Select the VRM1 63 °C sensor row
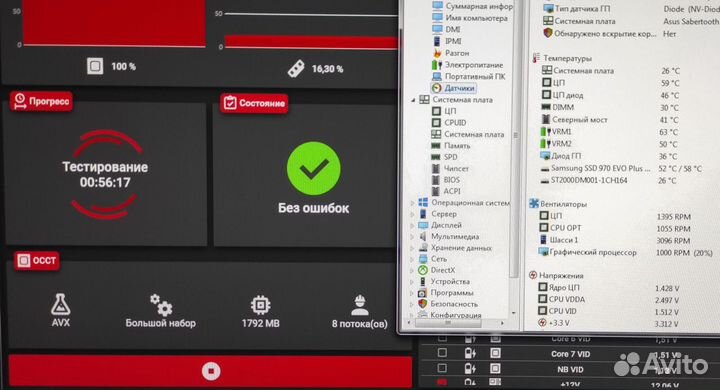The image size is (720, 390). tap(610, 132)
